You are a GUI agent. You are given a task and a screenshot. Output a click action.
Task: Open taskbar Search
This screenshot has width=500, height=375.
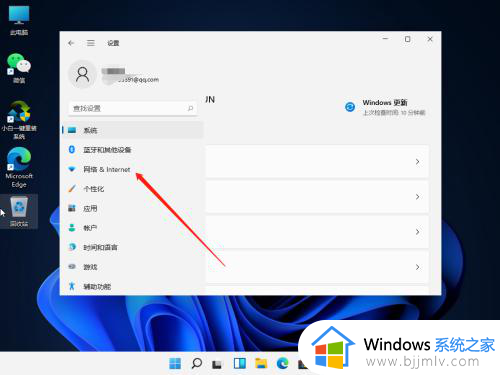point(197,363)
